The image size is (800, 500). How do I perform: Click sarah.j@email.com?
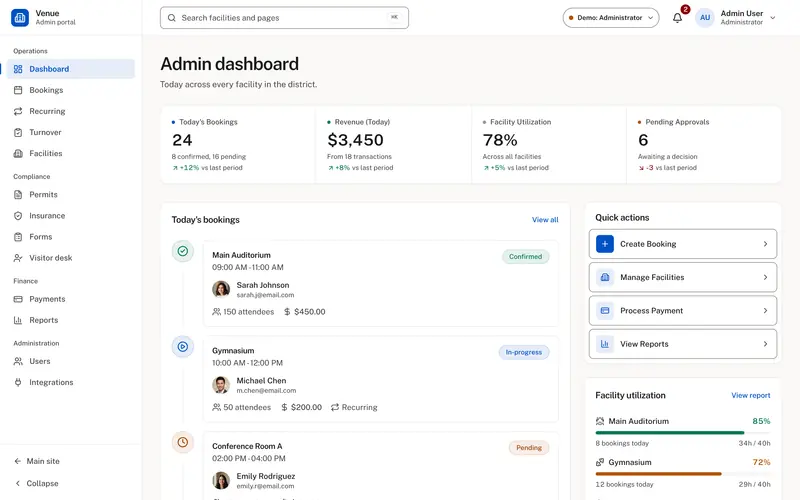pyautogui.click(x=265, y=295)
